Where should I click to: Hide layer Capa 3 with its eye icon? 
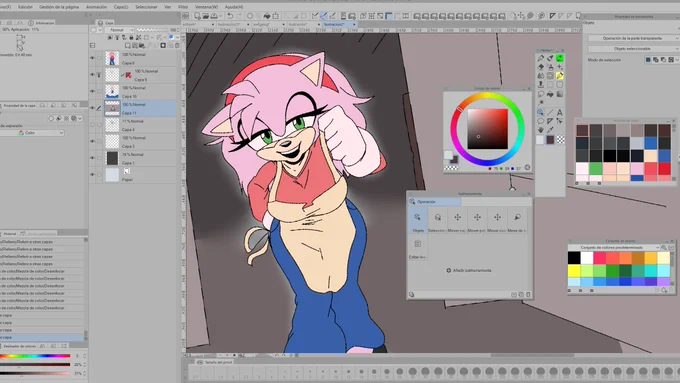pos(92,141)
